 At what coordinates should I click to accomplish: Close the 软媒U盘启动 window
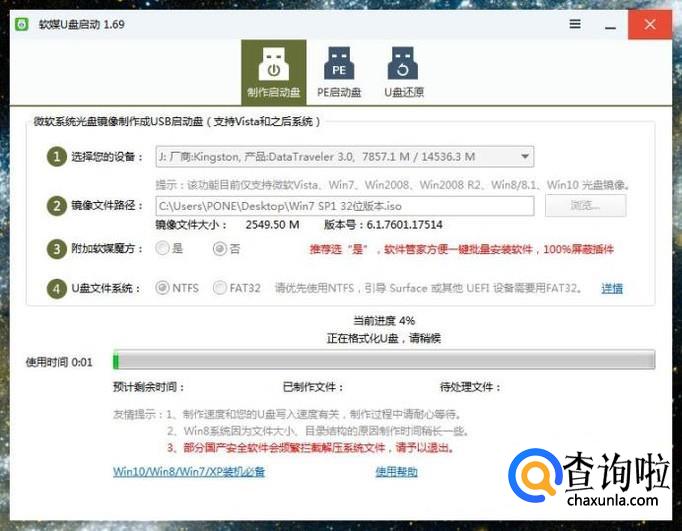[x=650, y=24]
